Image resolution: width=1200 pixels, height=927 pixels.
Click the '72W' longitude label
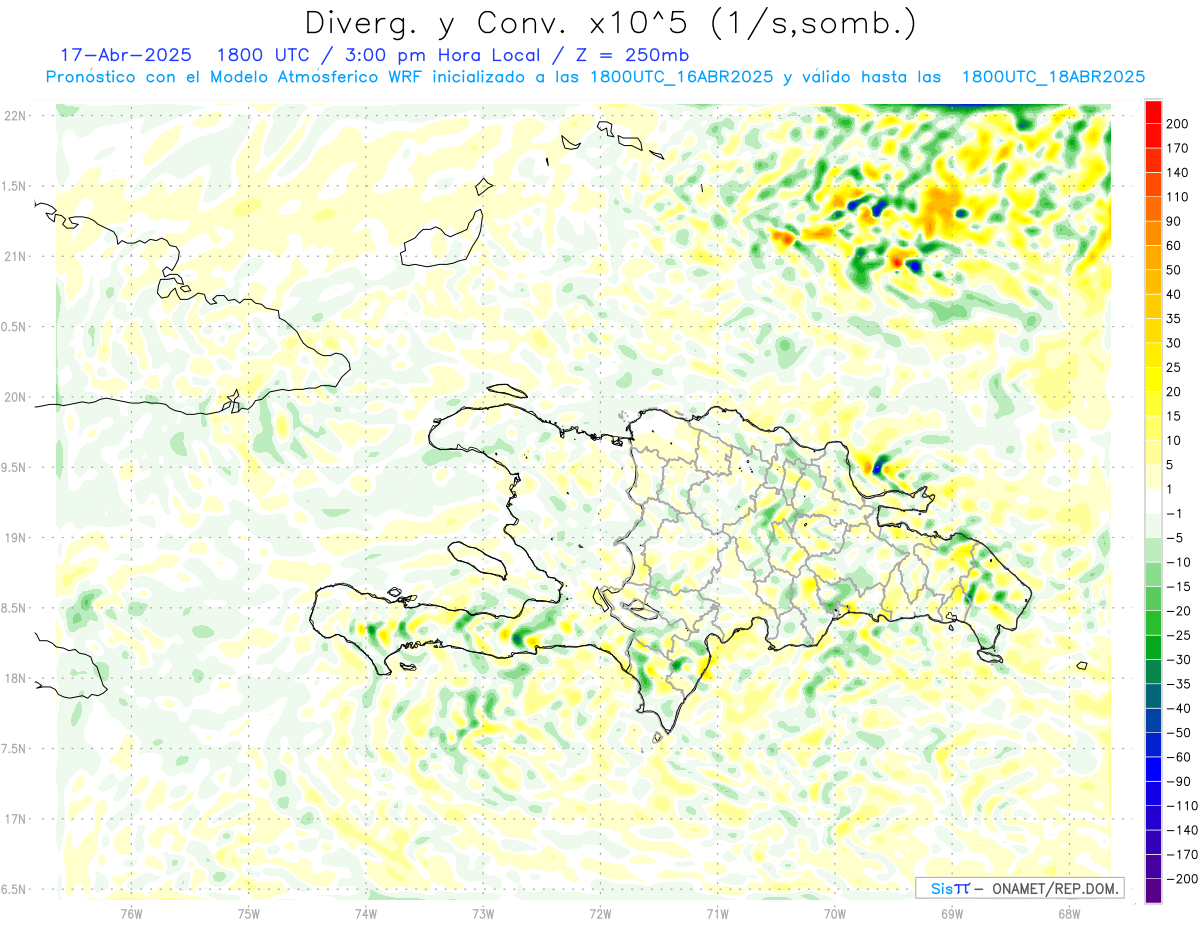coord(600,914)
